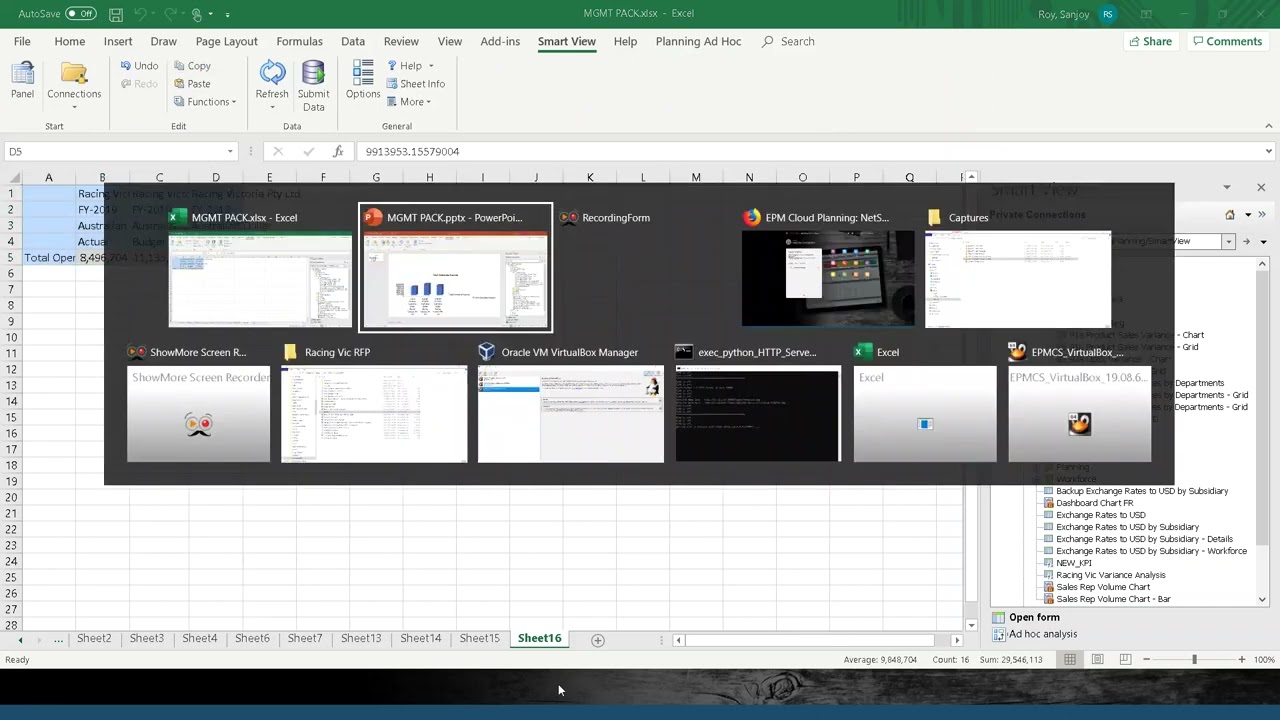This screenshot has height=720, width=1280.
Task: Select Racing Vic Variance Analysis form
Action: coord(1110,575)
